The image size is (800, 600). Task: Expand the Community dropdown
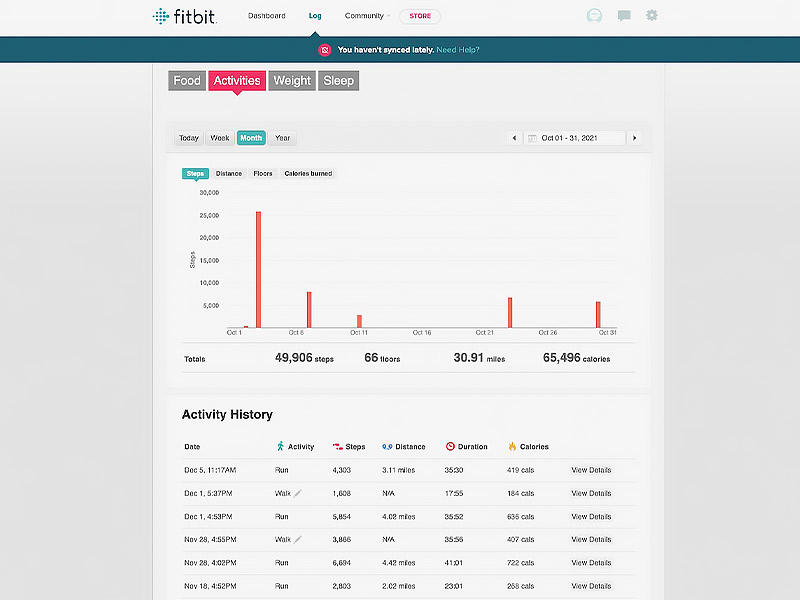tap(367, 16)
